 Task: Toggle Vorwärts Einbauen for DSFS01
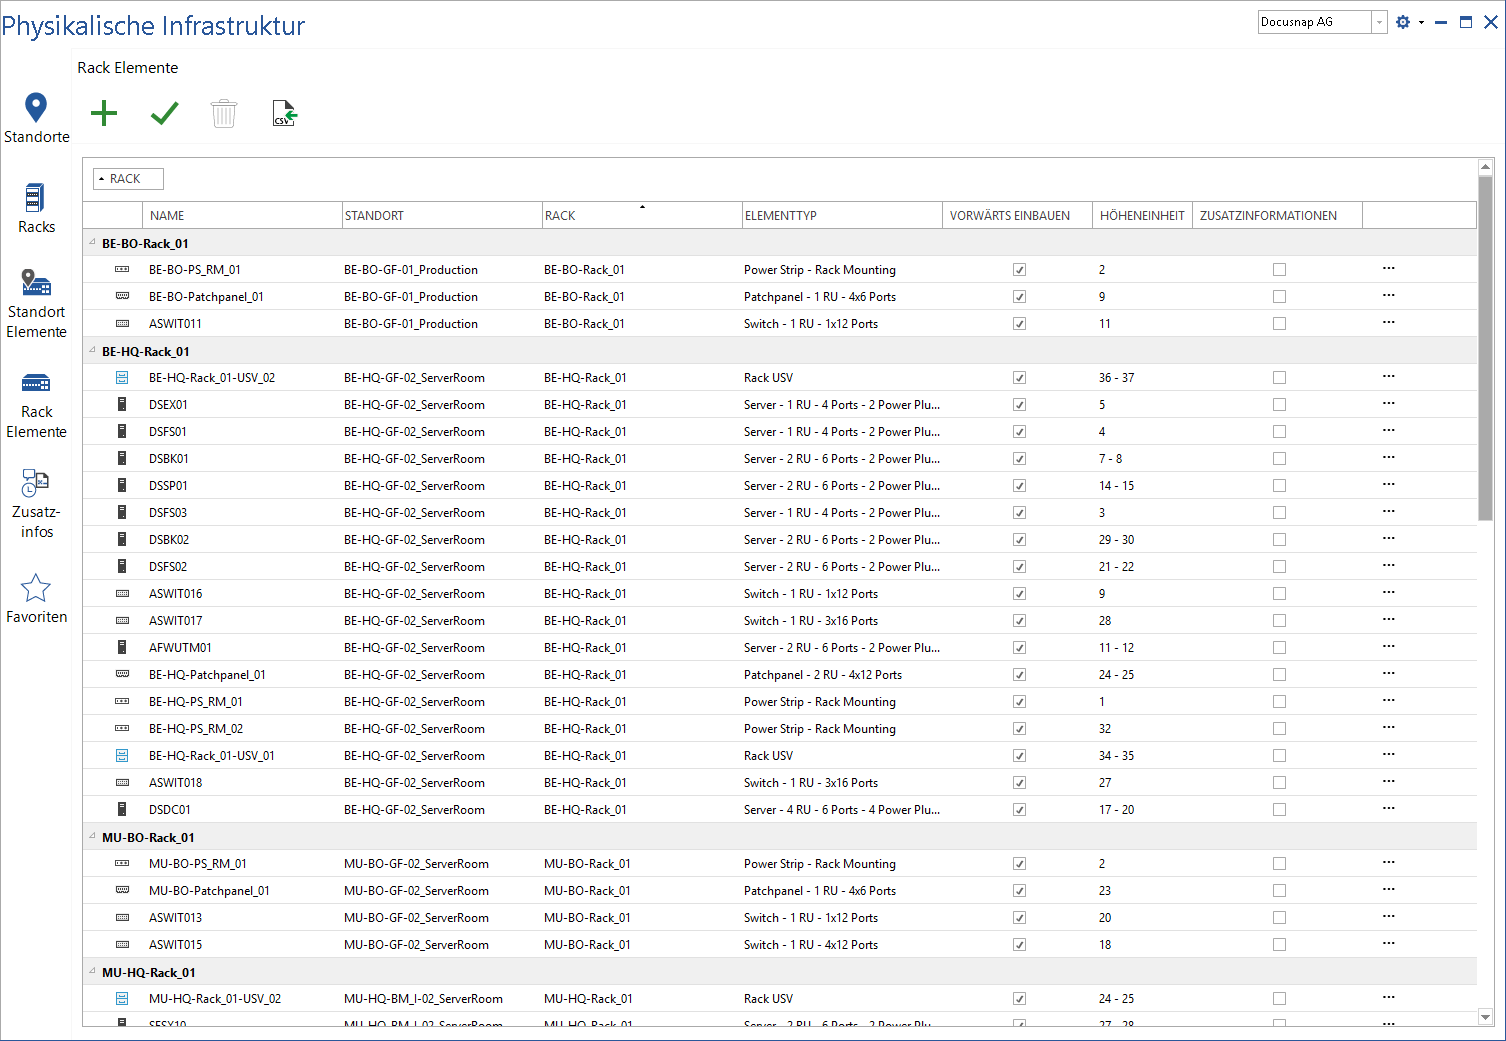tap(1019, 431)
